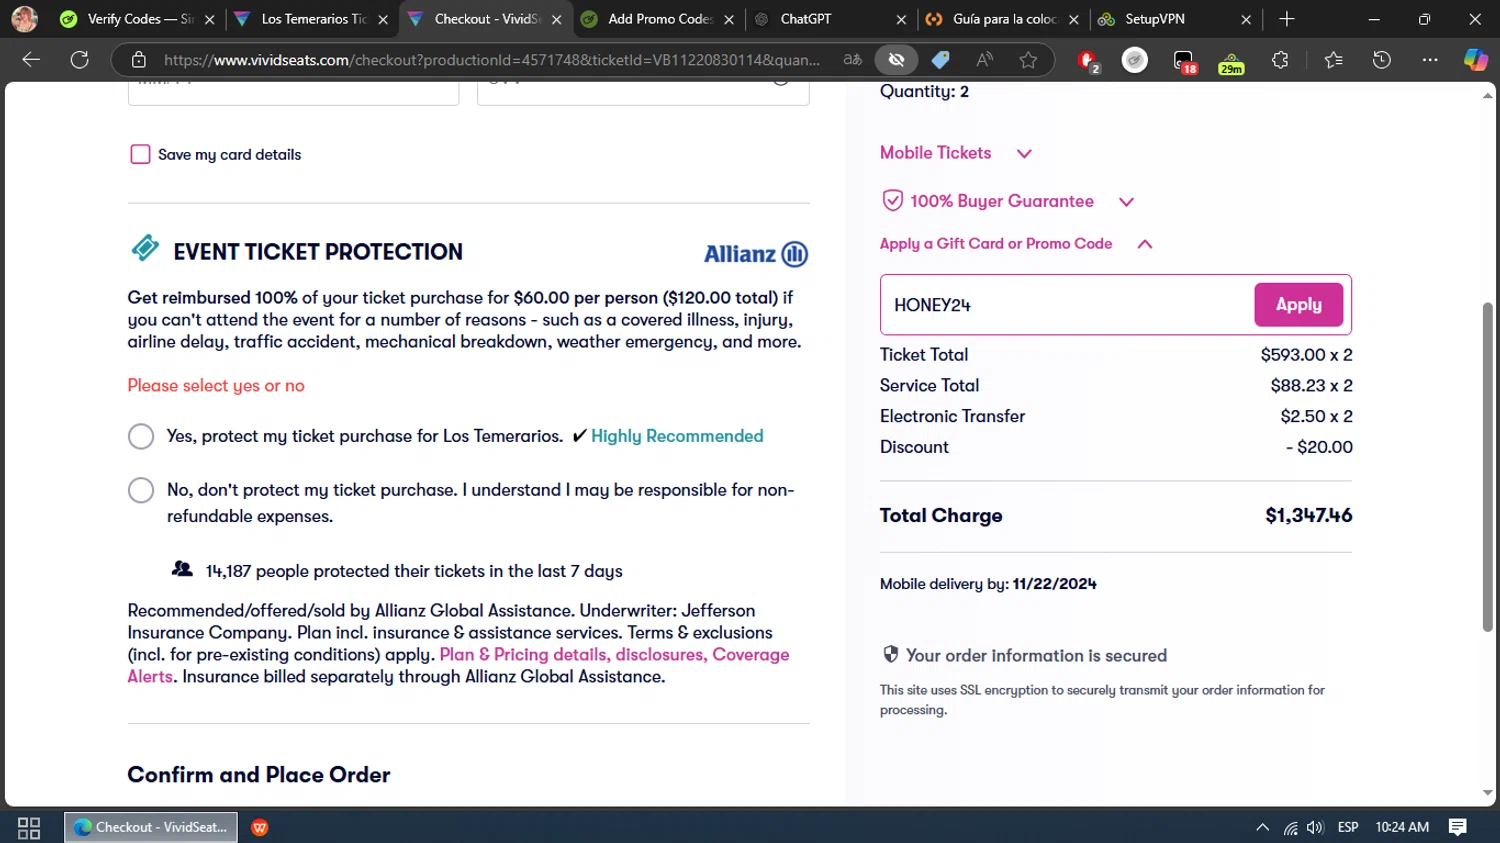This screenshot has height=843, width=1500.
Task: Click the tracking prevention eye icon
Action: [897, 60]
